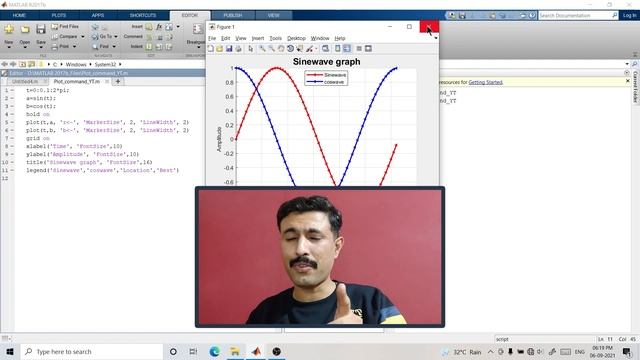Image resolution: width=640 pixels, height=360 pixels.
Task: Open the Find dropdown in Navigate group
Action: click(x=114, y=47)
